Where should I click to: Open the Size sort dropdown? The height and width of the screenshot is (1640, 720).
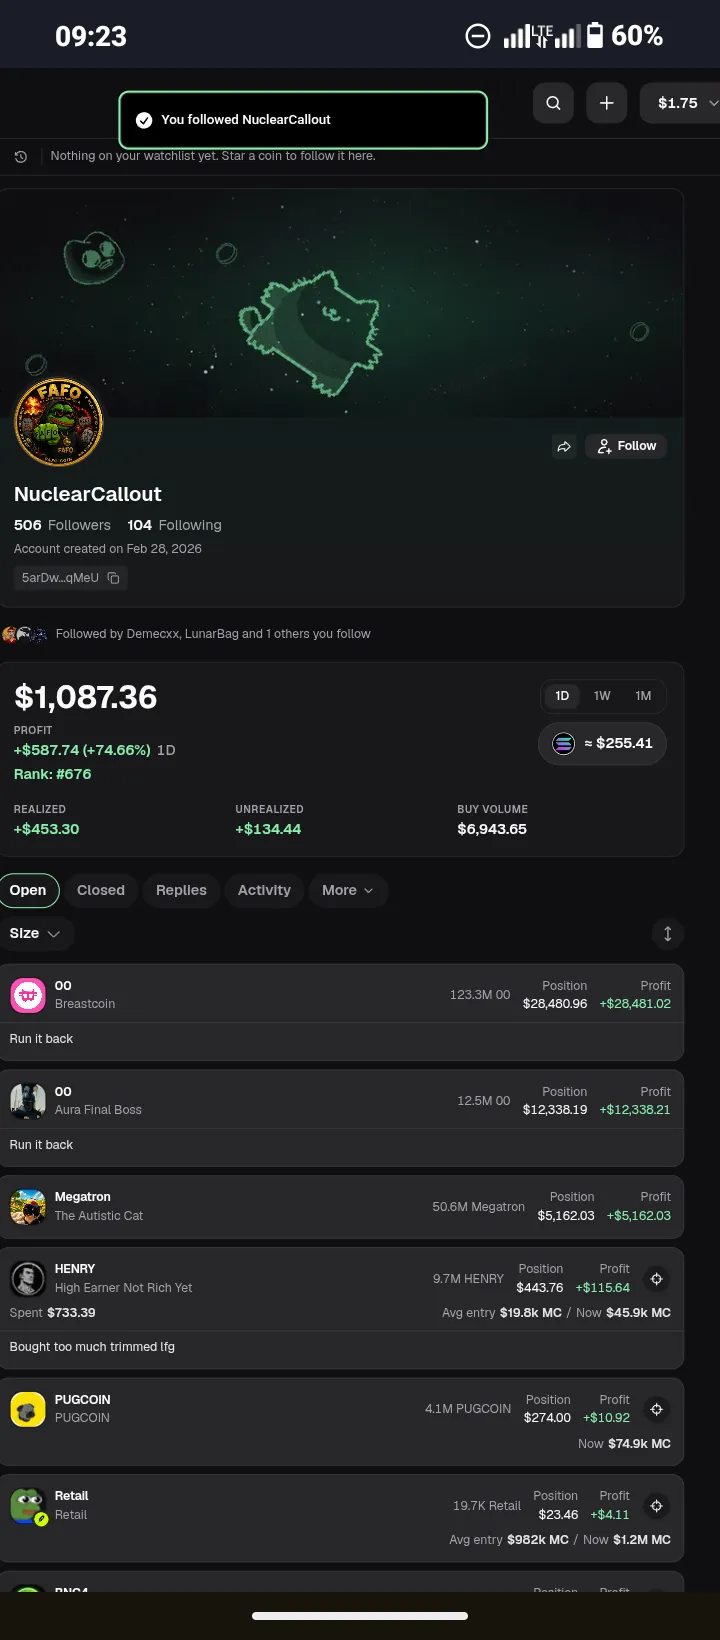pos(35,933)
